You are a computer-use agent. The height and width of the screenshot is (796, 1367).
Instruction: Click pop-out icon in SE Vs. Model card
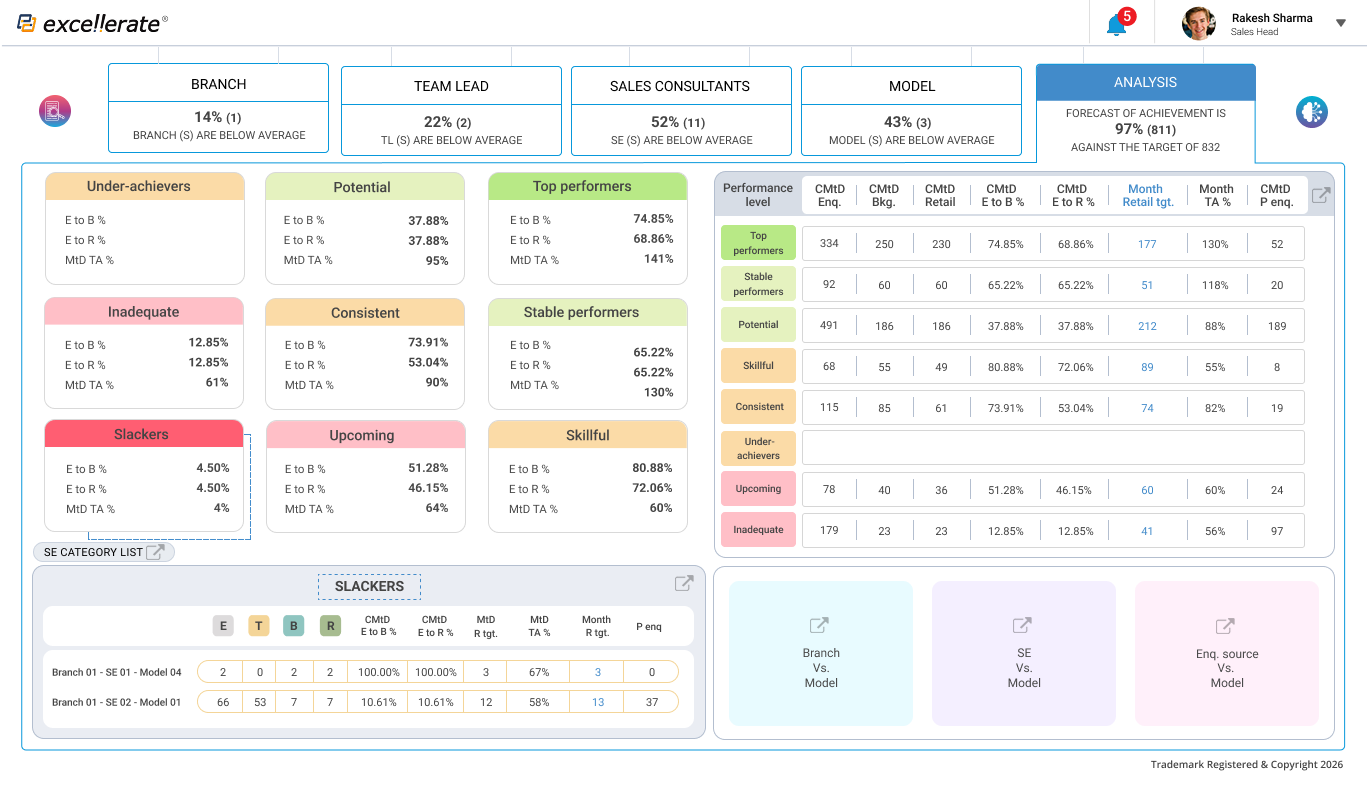click(x=1022, y=626)
